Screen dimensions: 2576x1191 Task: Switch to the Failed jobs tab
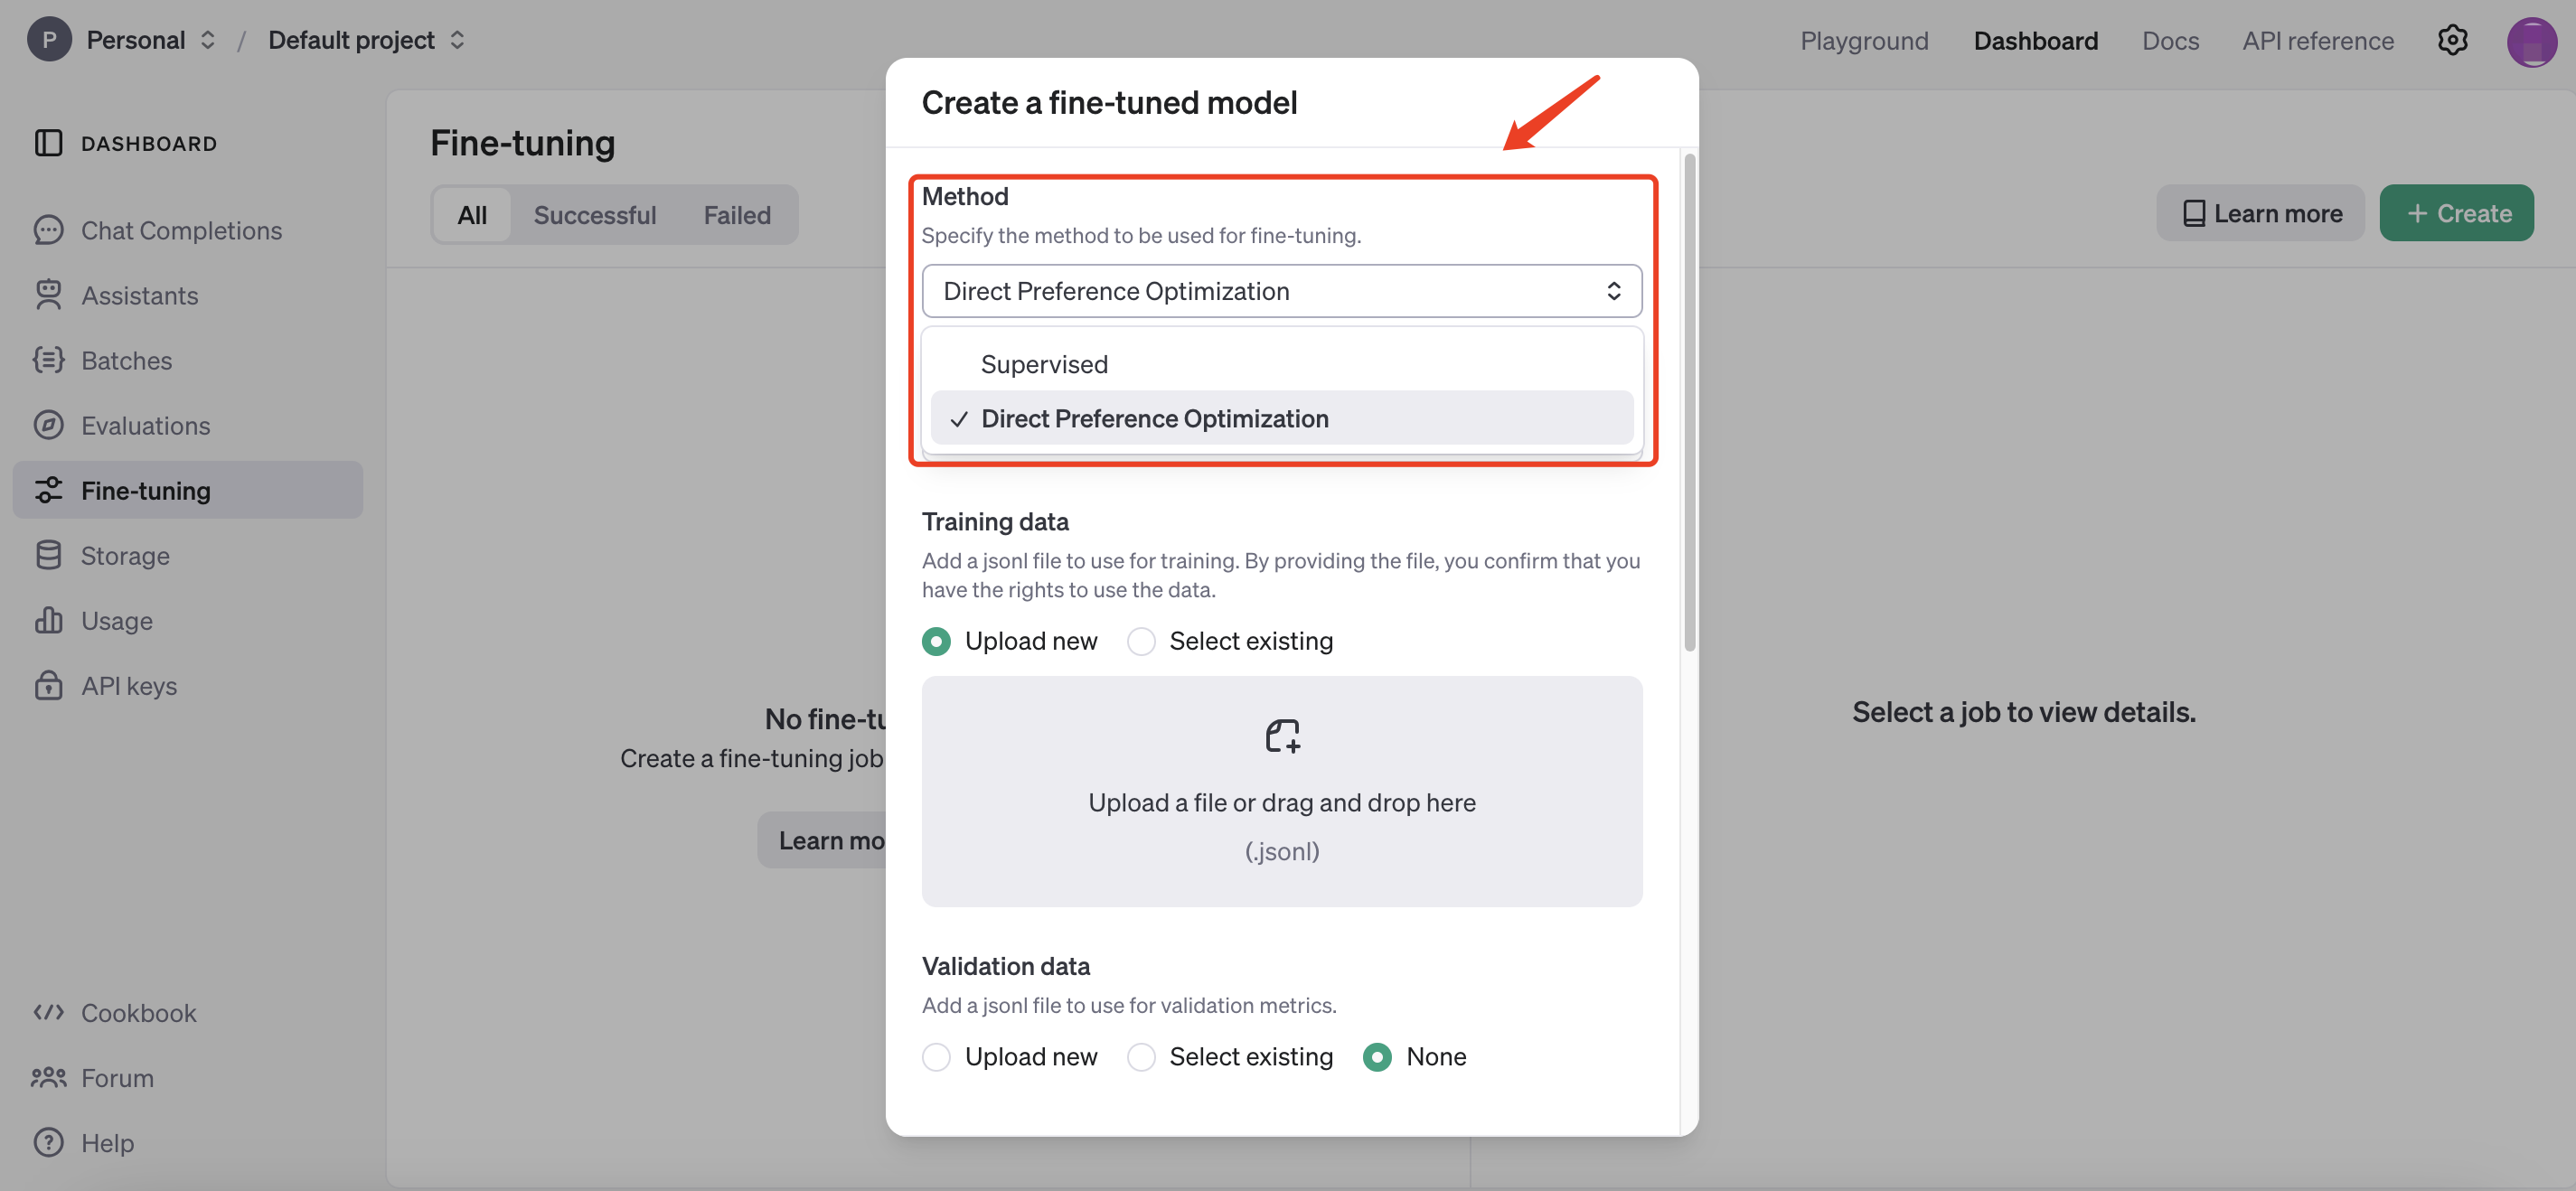[x=736, y=215]
